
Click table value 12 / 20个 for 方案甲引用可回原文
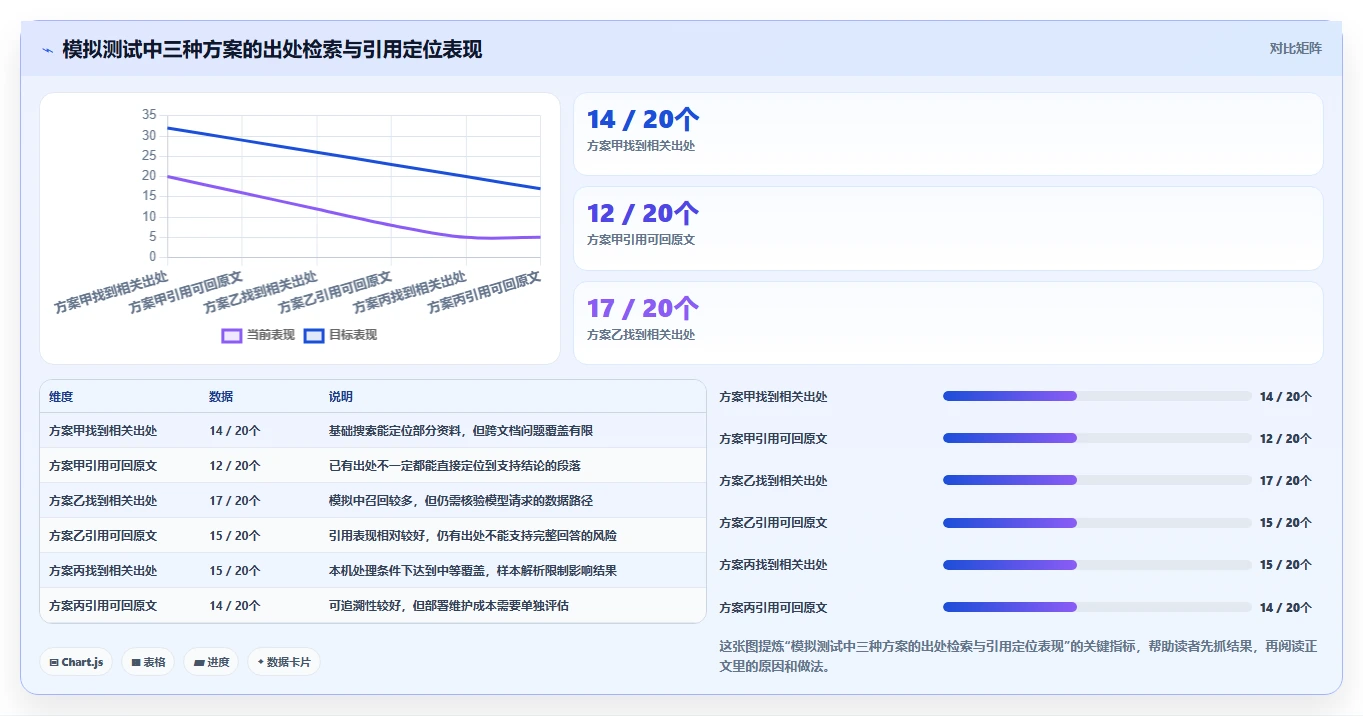point(235,466)
